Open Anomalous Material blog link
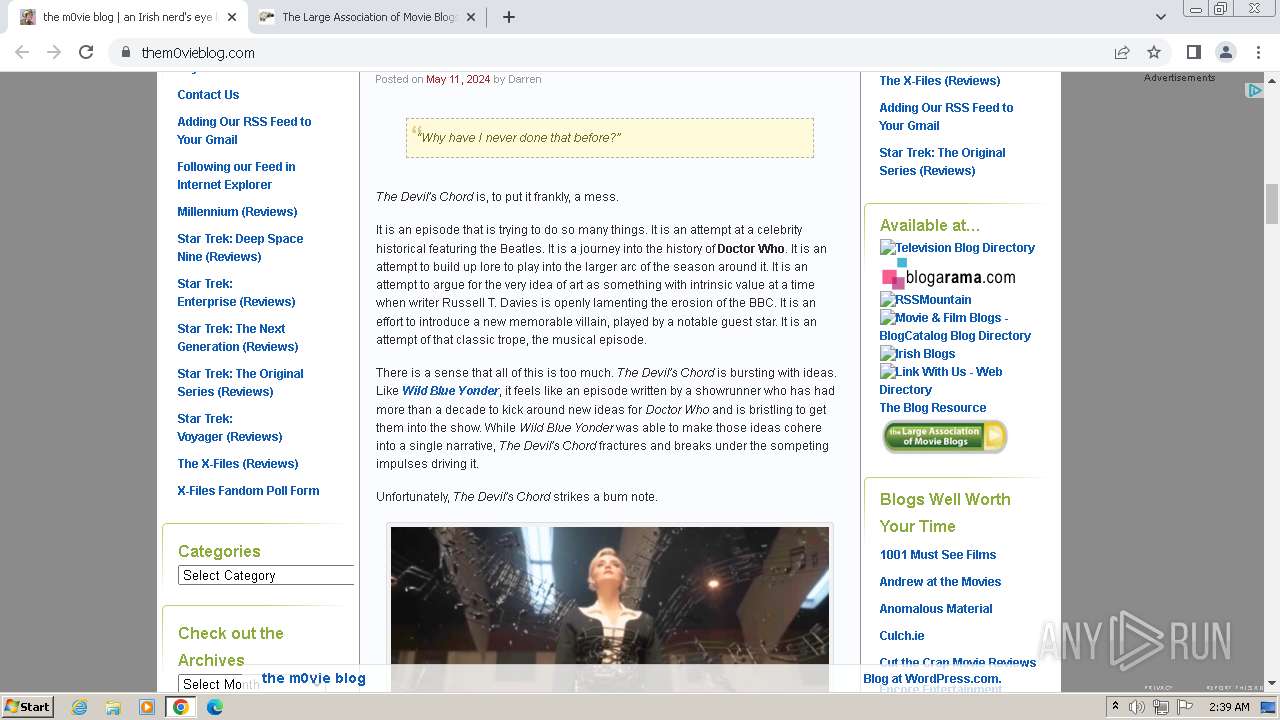The height and width of the screenshot is (720, 1280). click(x=936, y=608)
